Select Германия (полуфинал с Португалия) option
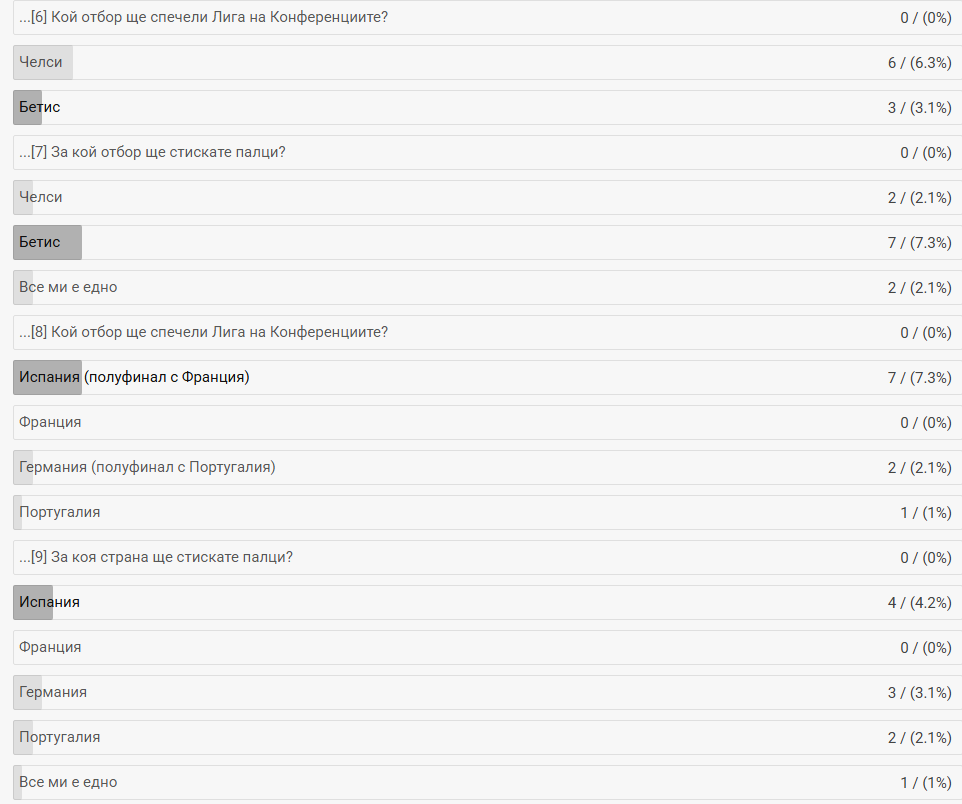 [x=487, y=468]
